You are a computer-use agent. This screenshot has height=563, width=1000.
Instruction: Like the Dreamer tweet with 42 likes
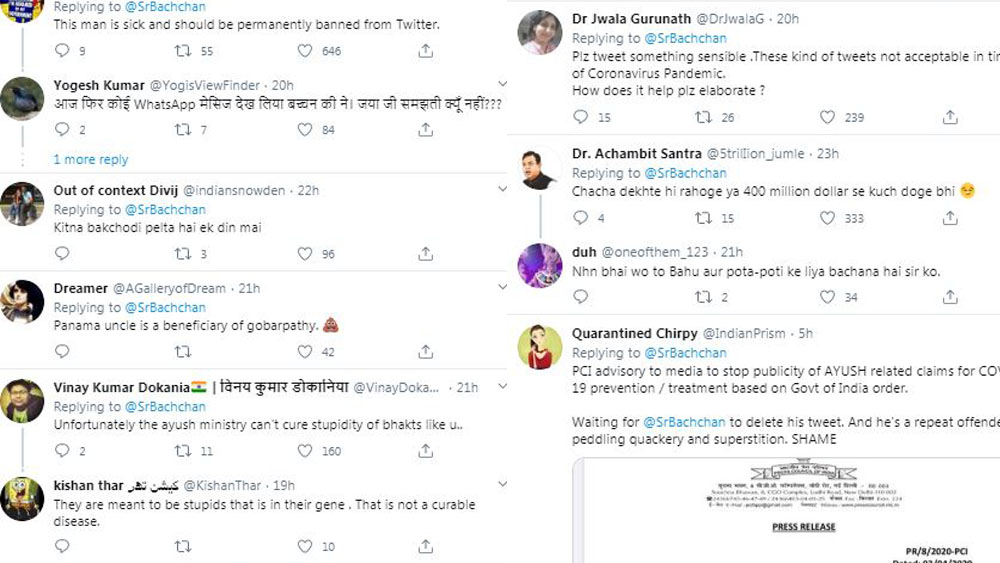click(x=305, y=352)
